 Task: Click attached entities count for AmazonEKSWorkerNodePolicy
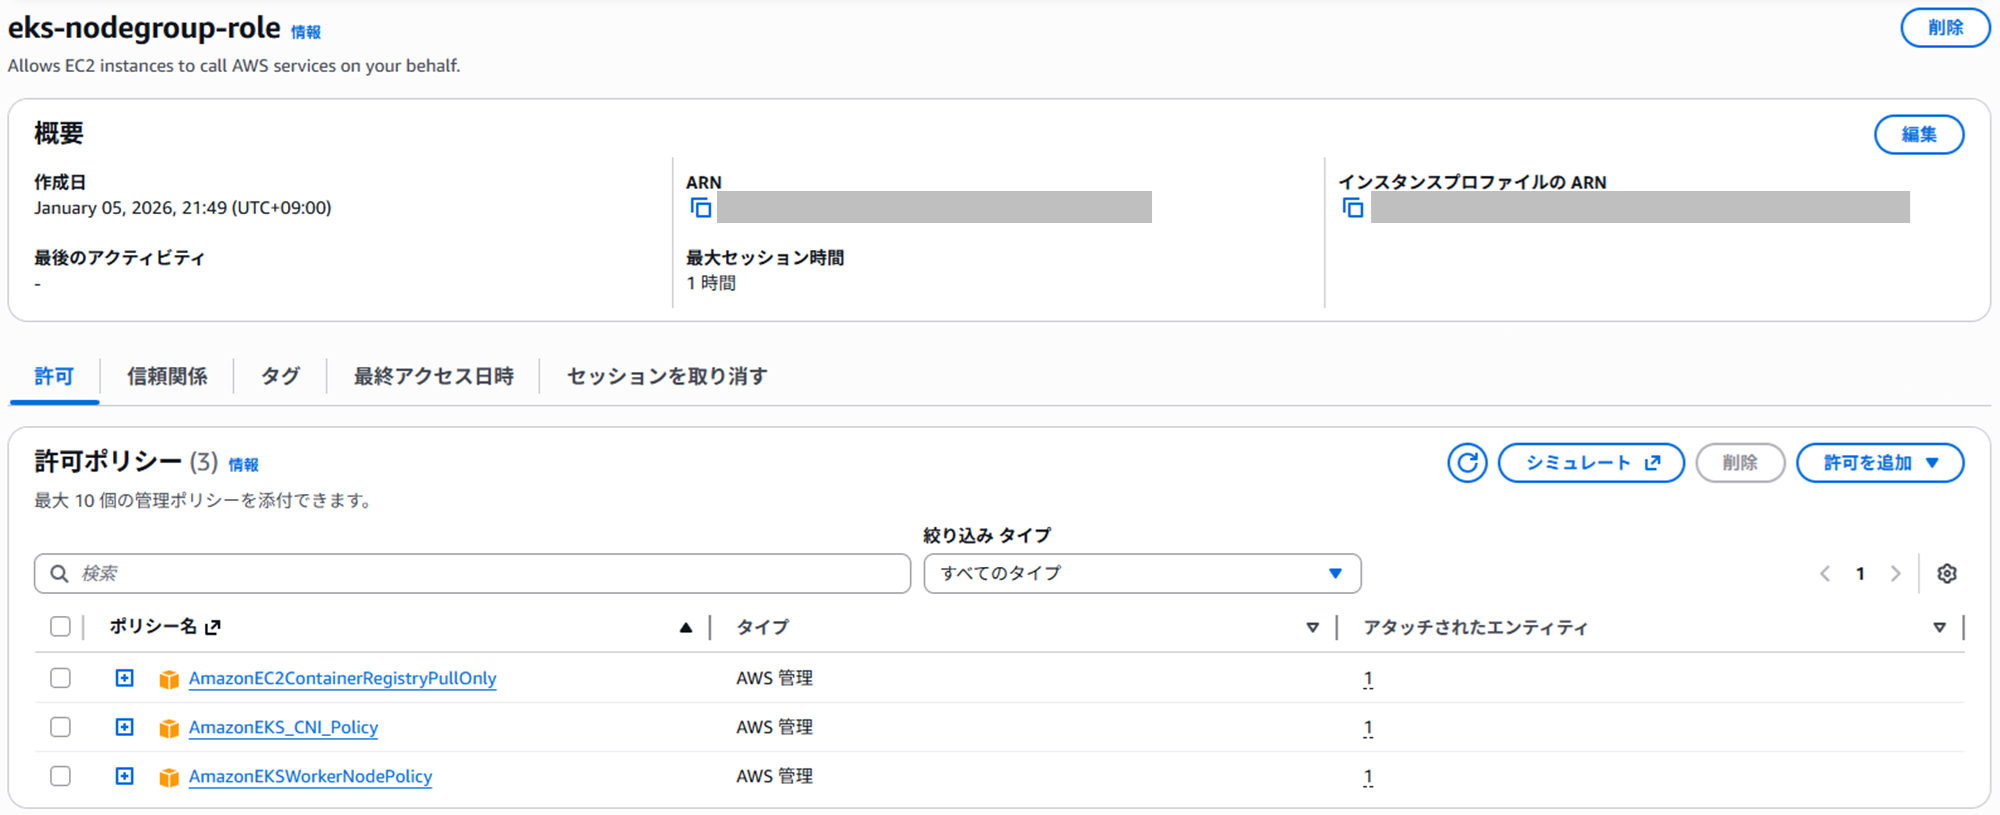pyautogui.click(x=1368, y=777)
